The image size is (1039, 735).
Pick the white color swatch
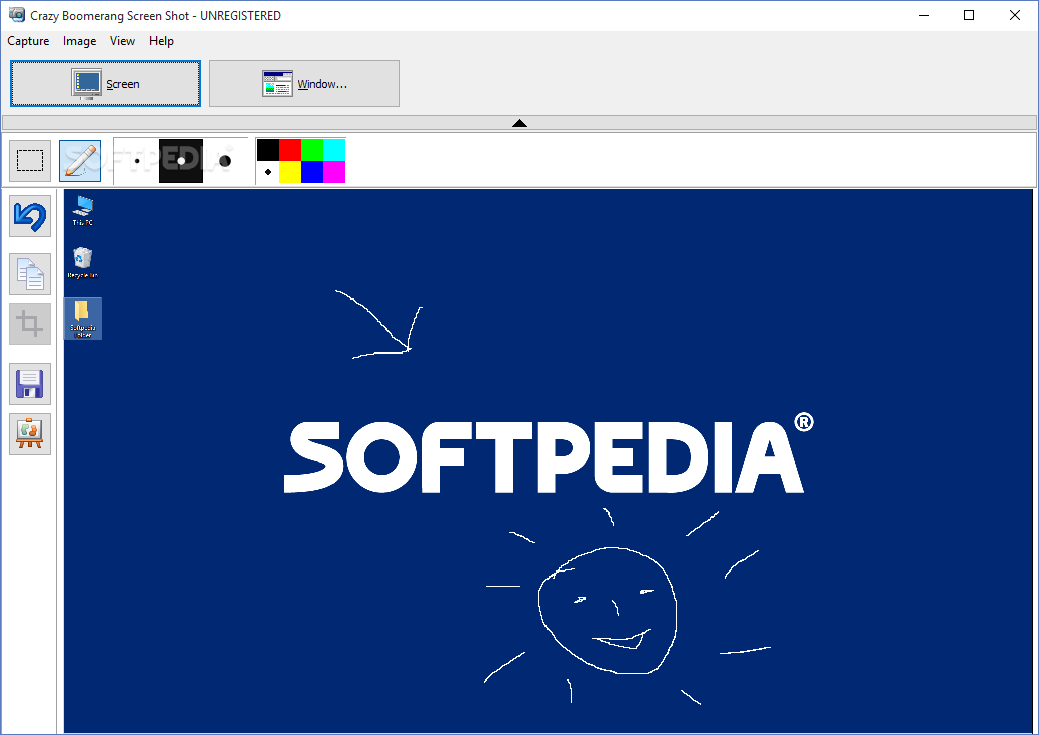(268, 172)
